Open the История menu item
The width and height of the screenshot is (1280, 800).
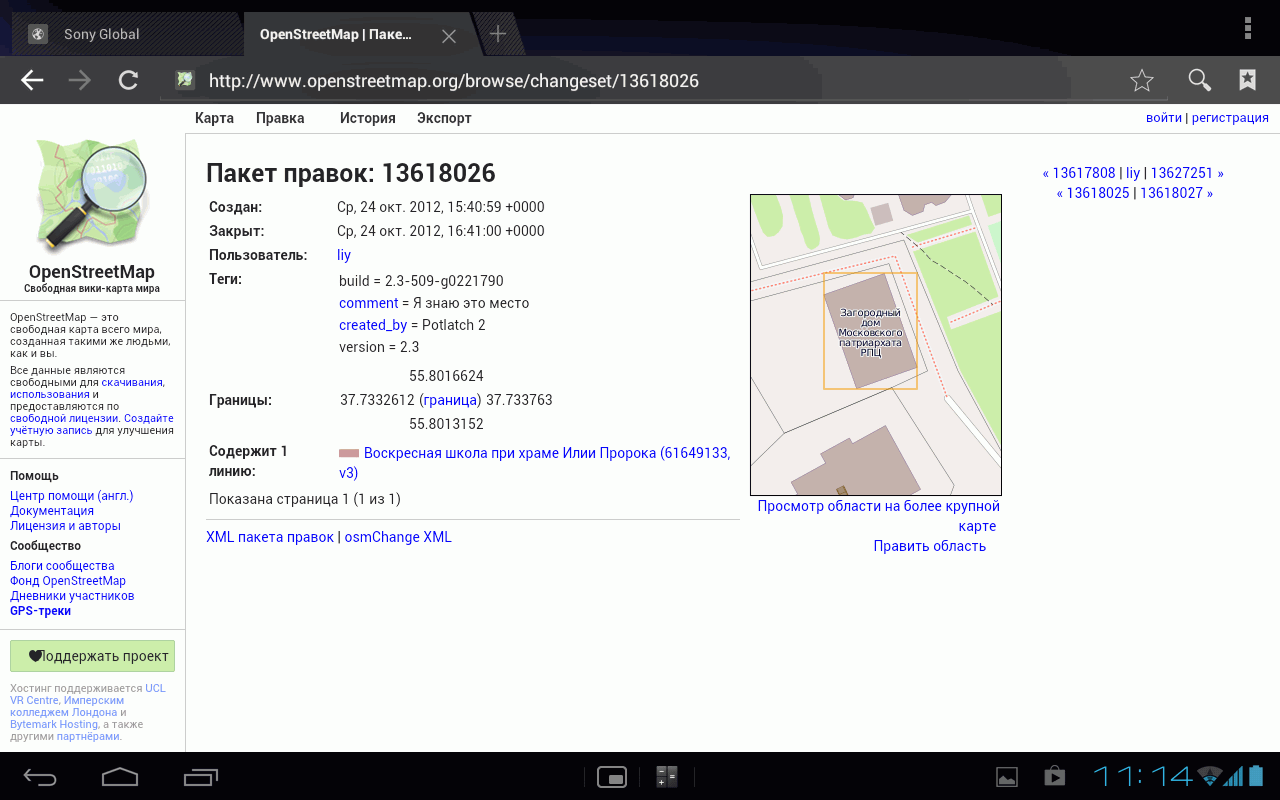[x=368, y=118]
